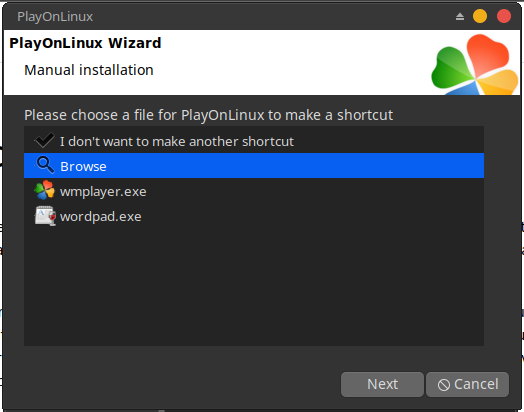Click the PlayOnLinux clover logo in header
Viewport: 524px width, 412px height.
[475, 64]
